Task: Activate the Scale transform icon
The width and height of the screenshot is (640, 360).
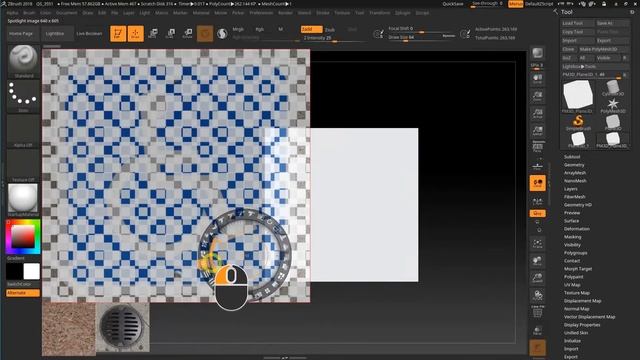Action: click(171, 33)
